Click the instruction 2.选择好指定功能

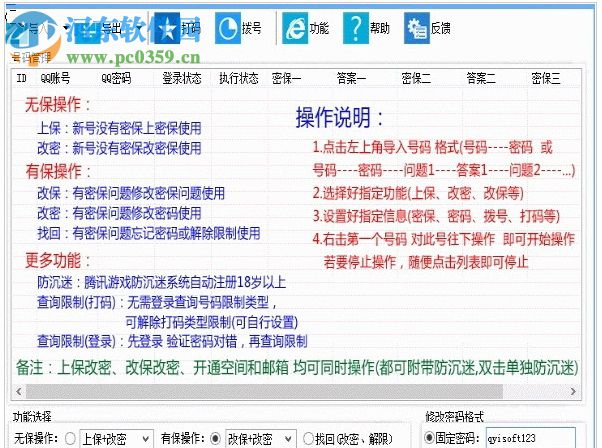(x=418, y=193)
